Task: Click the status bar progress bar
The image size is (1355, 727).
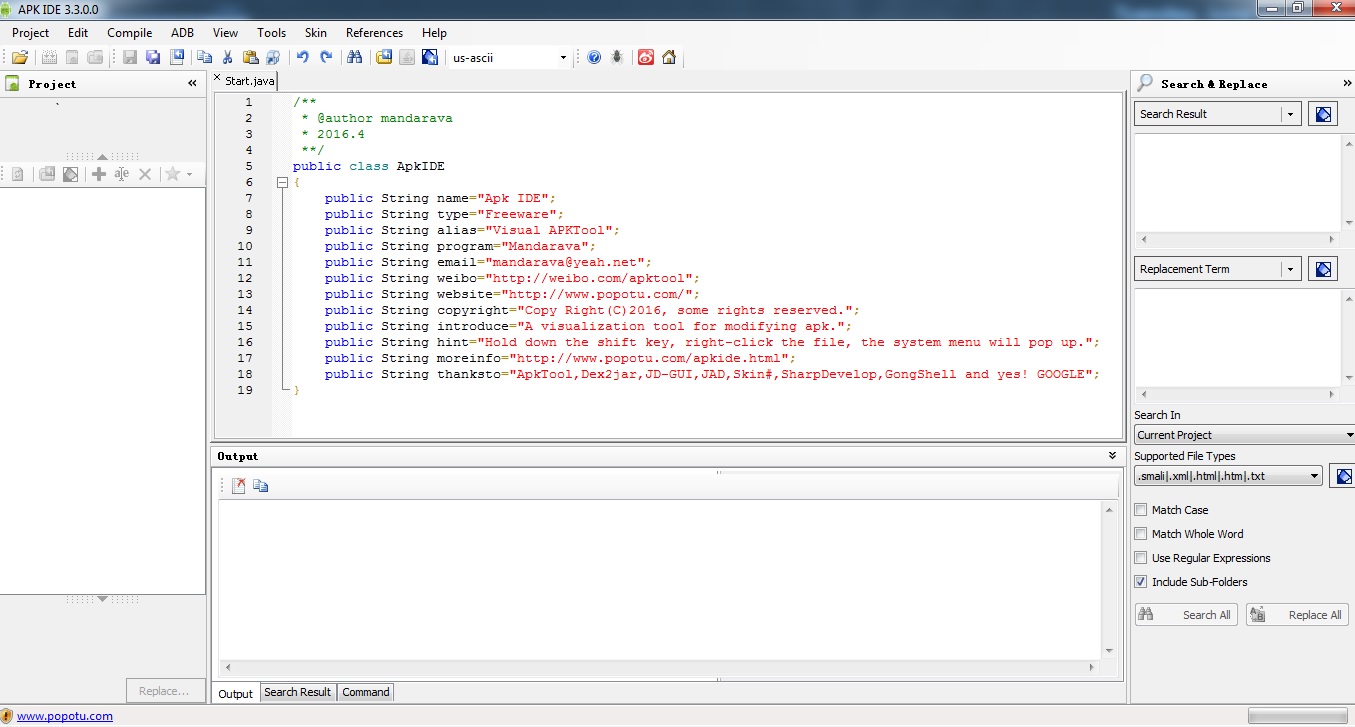Action: (x=1298, y=716)
